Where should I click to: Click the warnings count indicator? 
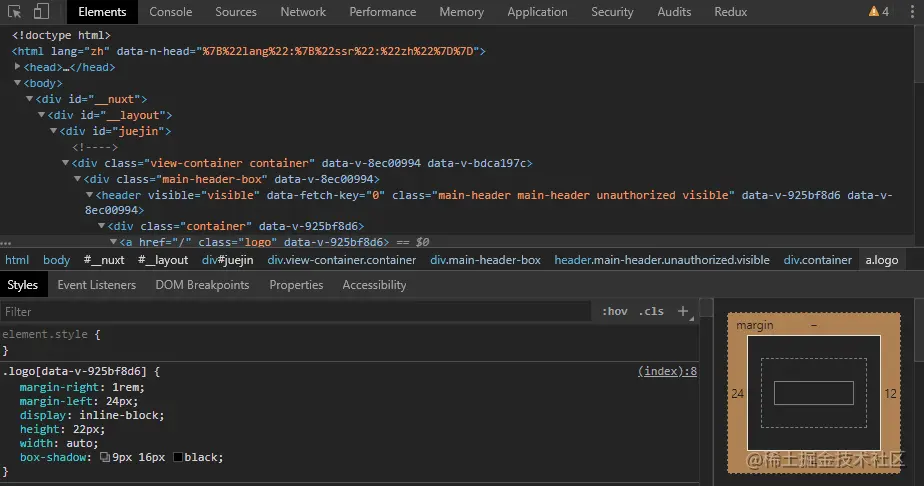tap(879, 12)
